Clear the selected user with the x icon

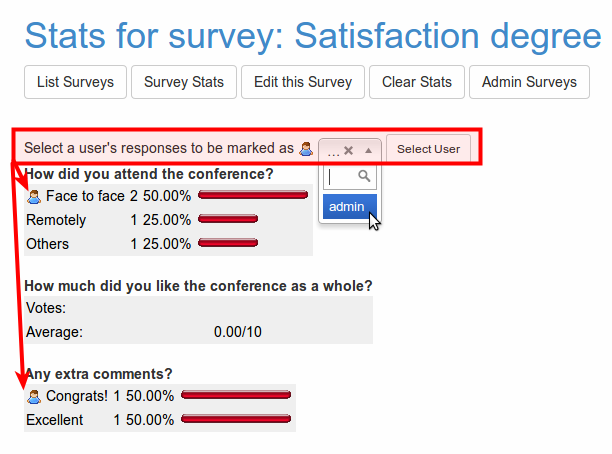coord(348,150)
